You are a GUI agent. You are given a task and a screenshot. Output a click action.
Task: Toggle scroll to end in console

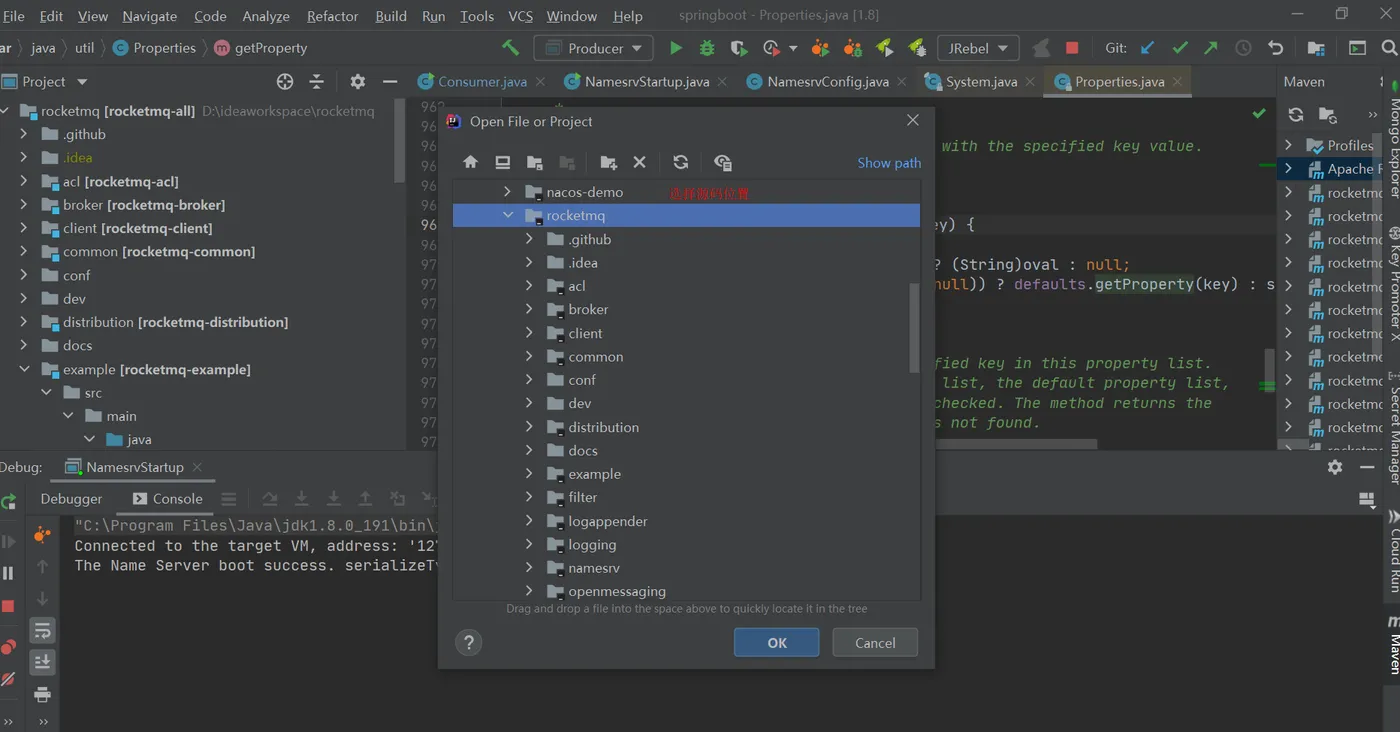(42, 662)
